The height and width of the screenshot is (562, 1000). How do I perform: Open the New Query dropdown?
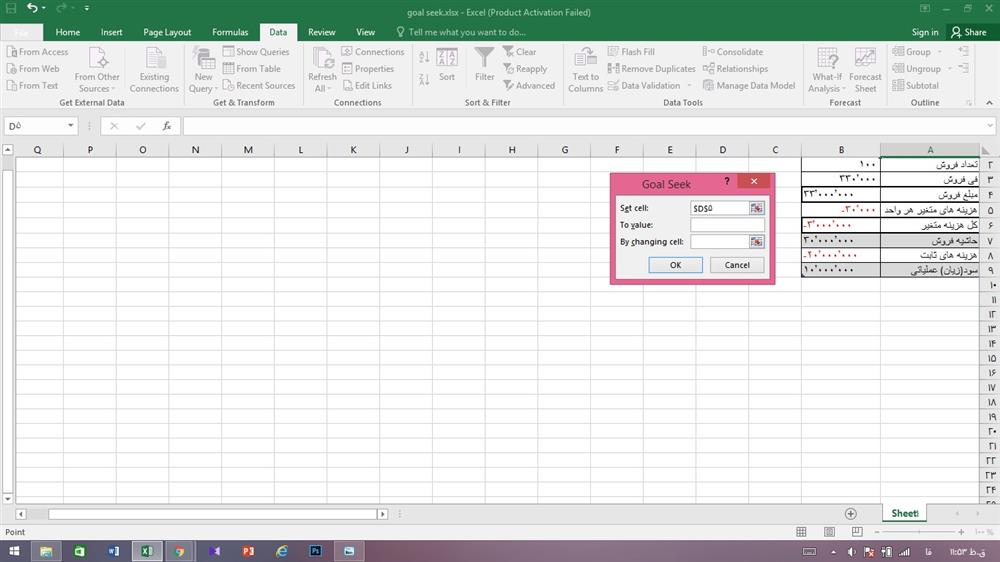tap(203, 88)
